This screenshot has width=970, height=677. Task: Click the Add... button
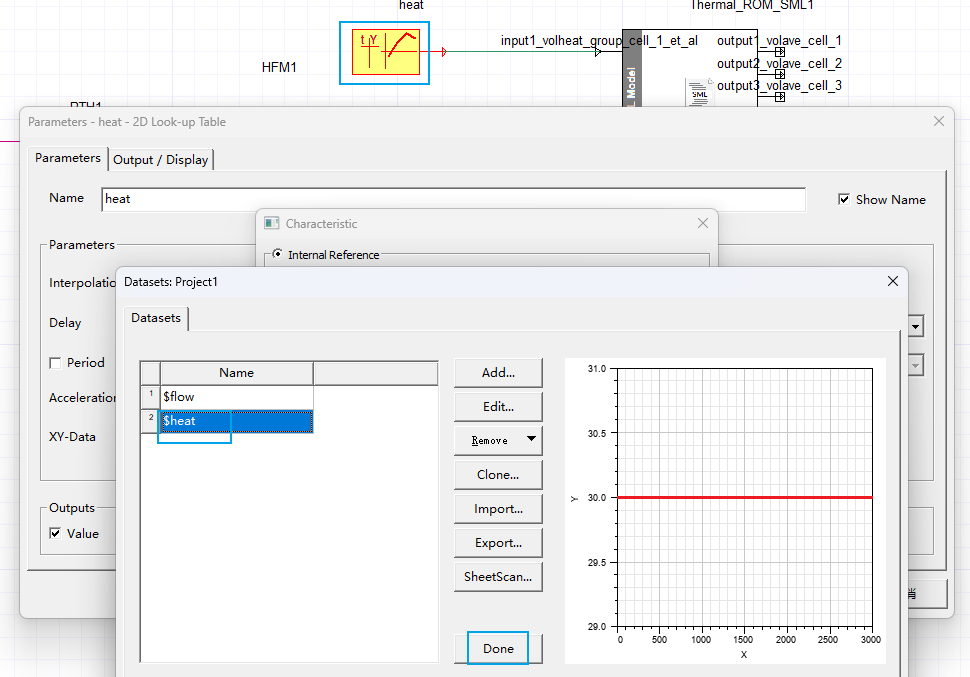point(498,373)
